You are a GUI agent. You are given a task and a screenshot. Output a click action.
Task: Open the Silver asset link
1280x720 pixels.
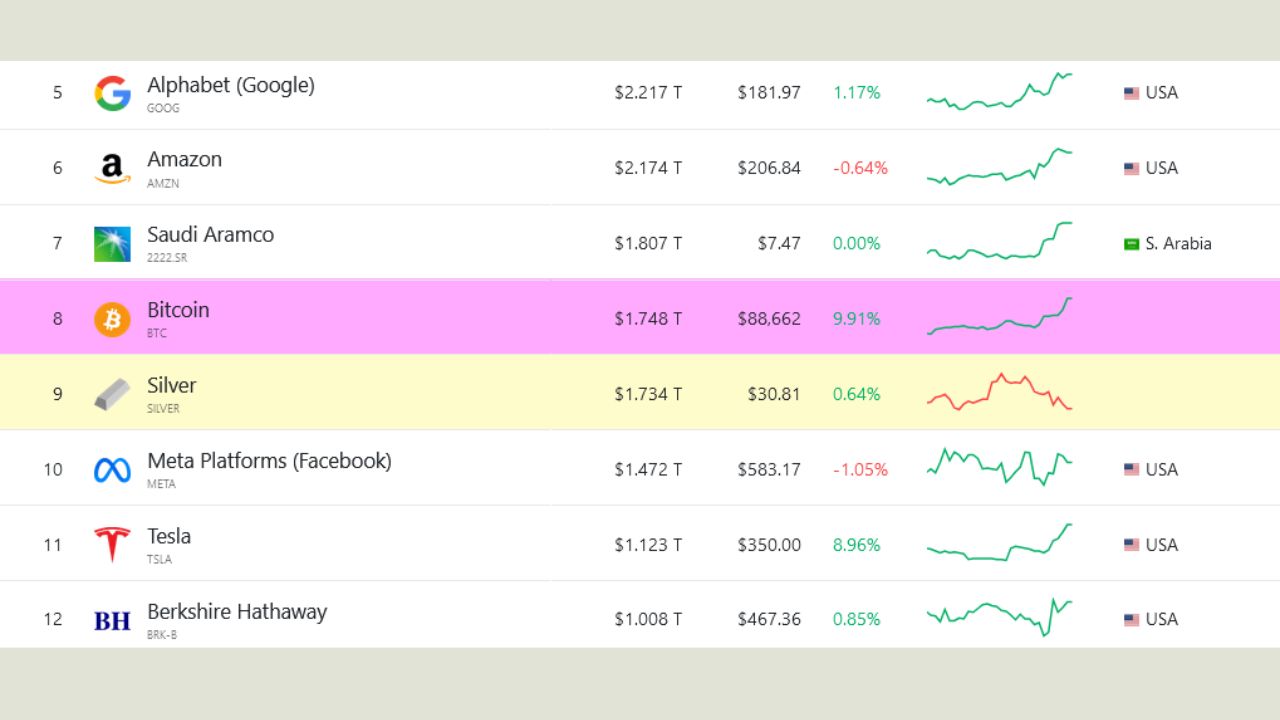pyautogui.click(x=172, y=385)
